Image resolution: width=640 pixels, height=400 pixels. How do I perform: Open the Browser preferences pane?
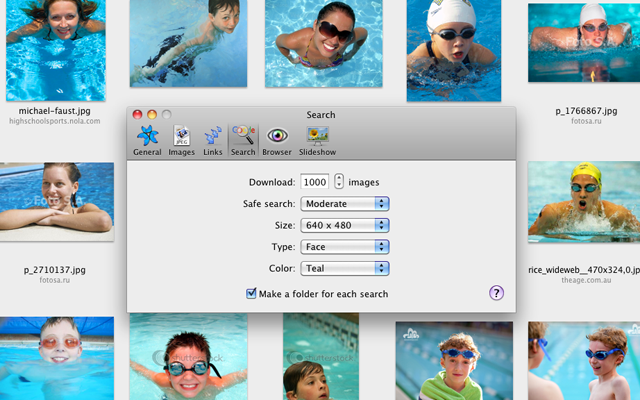(x=277, y=140)
